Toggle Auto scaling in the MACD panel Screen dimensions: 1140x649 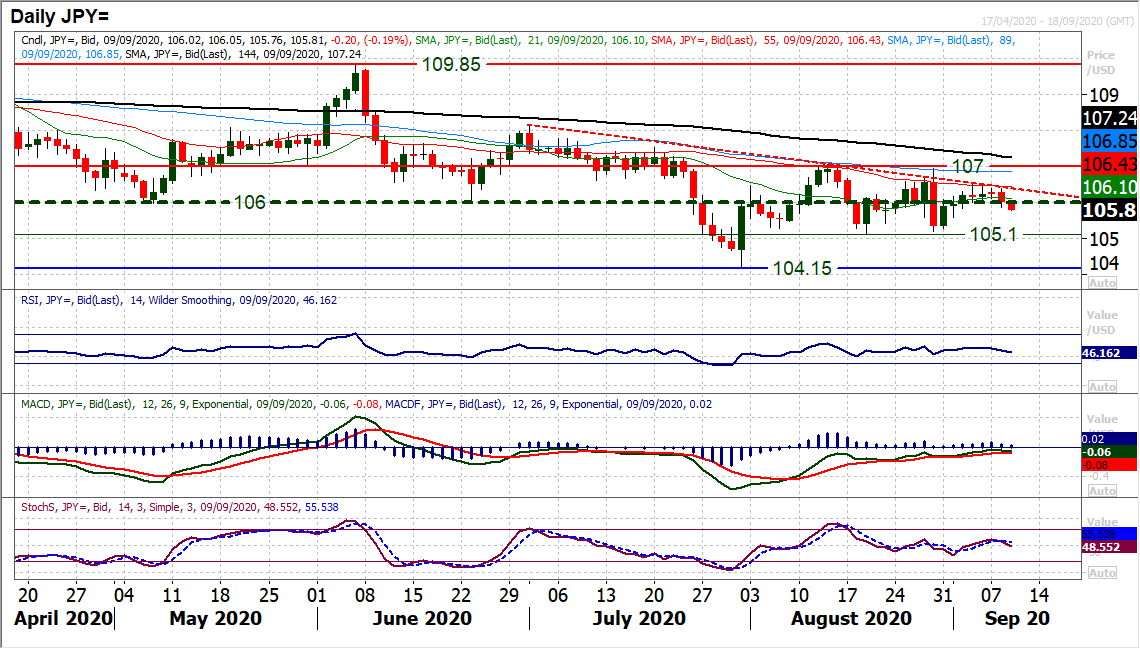(x=1101, y=489)
